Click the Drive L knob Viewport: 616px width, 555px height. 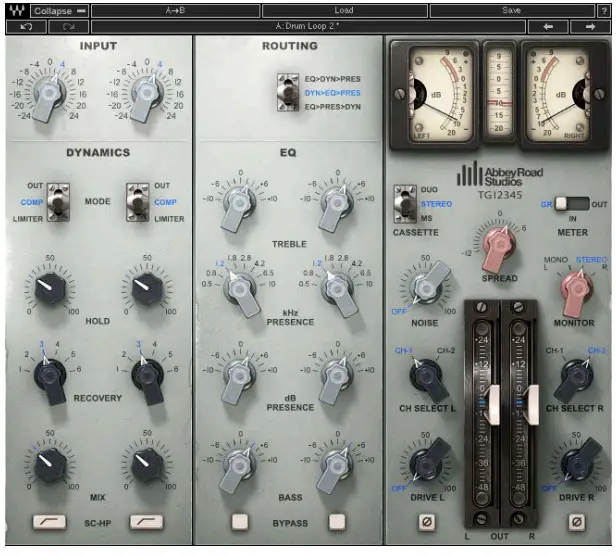427,465
